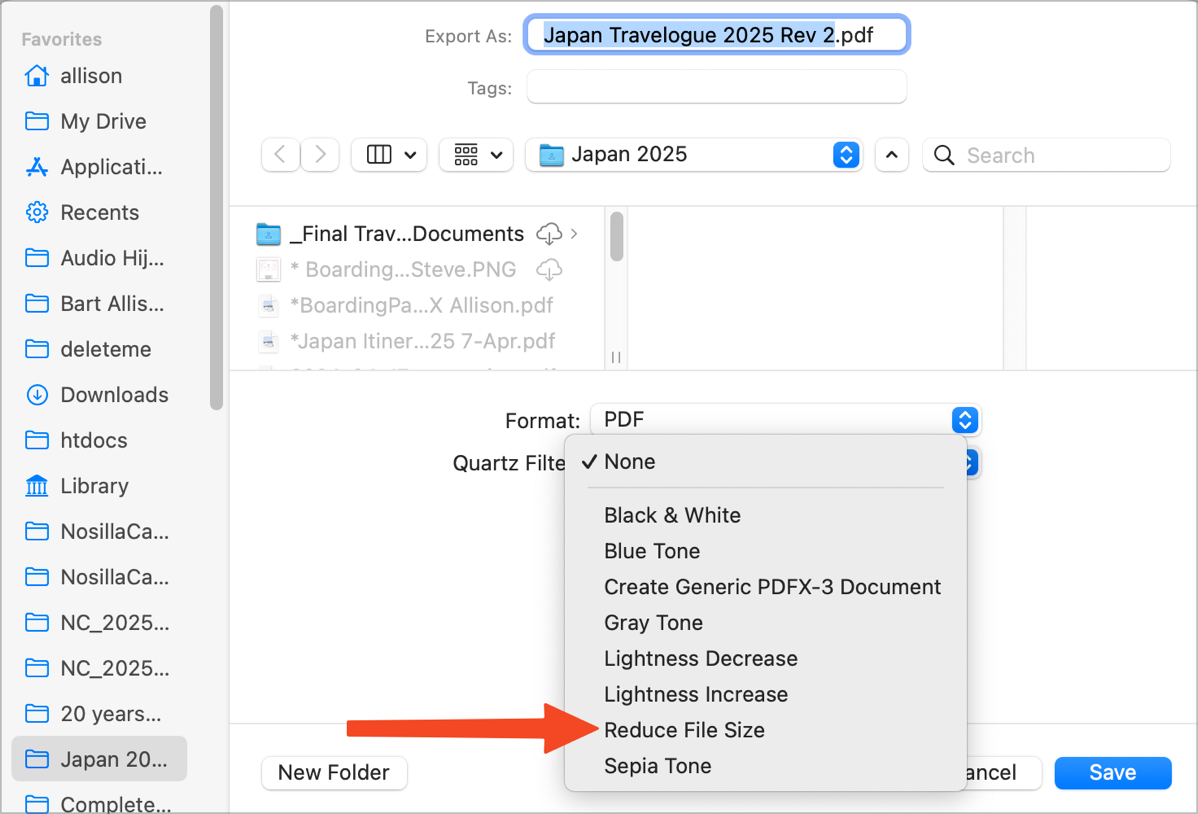This screenshot has height=814, width=1198.
Task: Go to enclosing folder with the up-arrow icon
Action: 891,155
